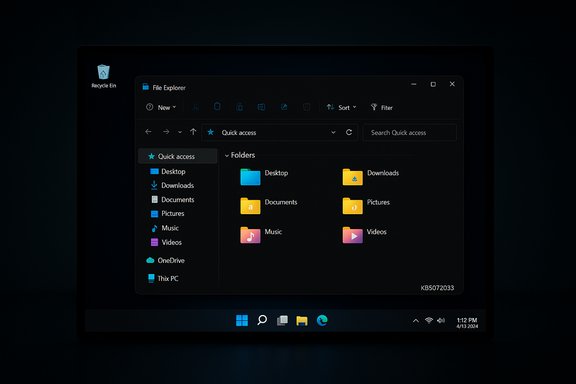
Task: Show hidden tray icons chevron
Action: click(x=415, y=321)
